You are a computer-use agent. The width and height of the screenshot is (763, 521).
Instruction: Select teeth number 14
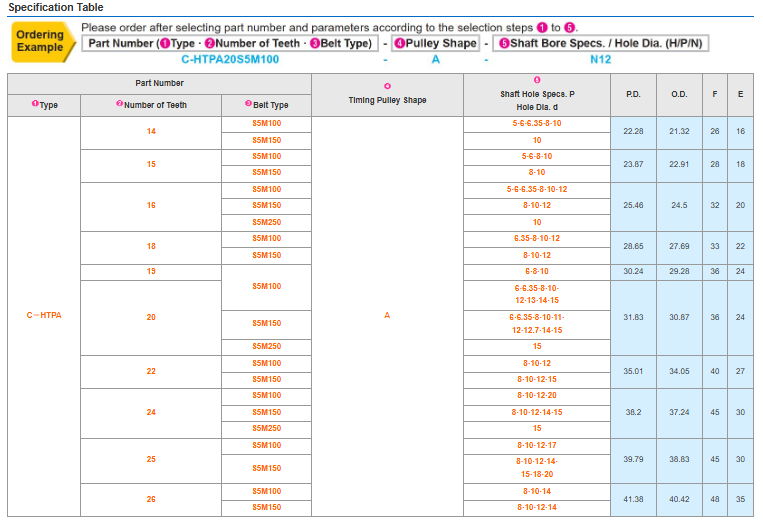coord(151,132)
